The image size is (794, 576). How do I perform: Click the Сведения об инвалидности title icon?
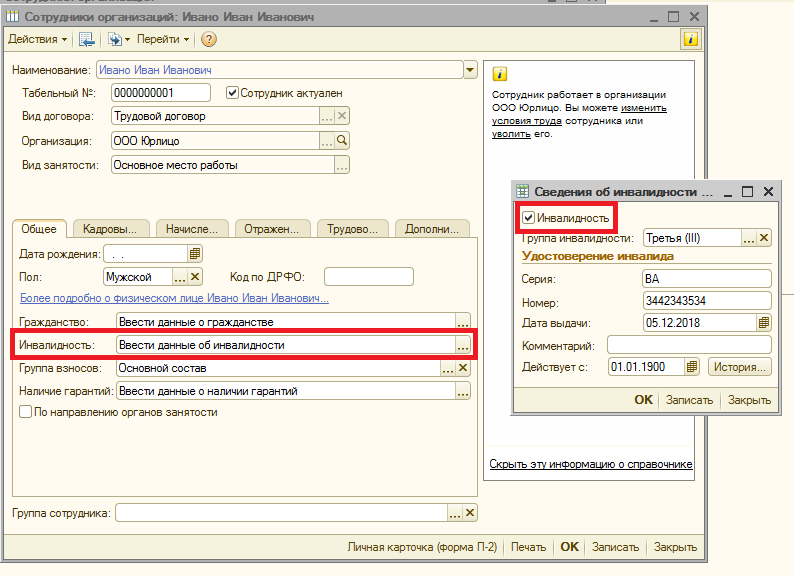pos(522,191)
